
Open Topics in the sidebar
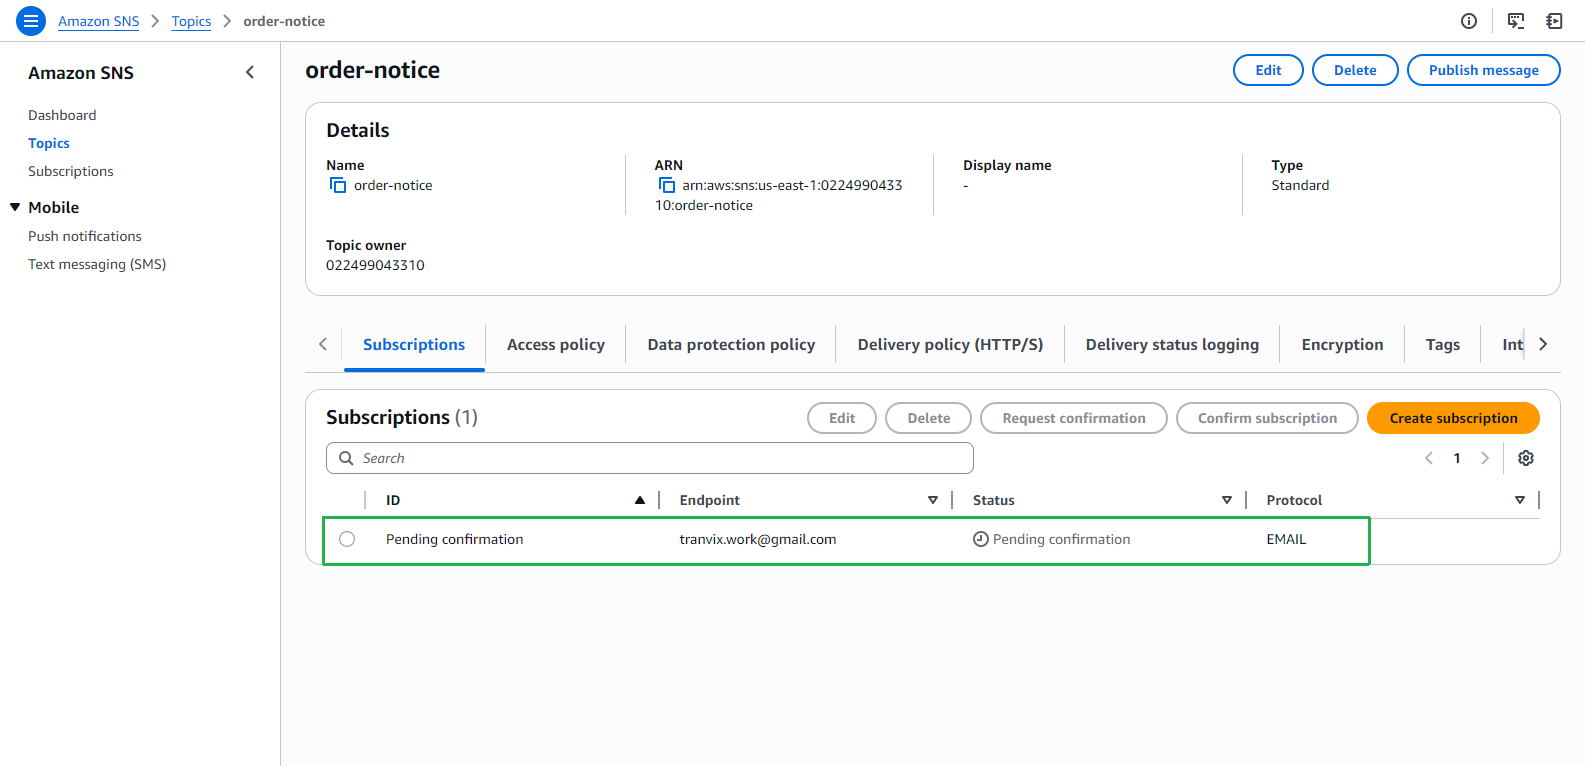pyautogui.click(x=49, y=143)
